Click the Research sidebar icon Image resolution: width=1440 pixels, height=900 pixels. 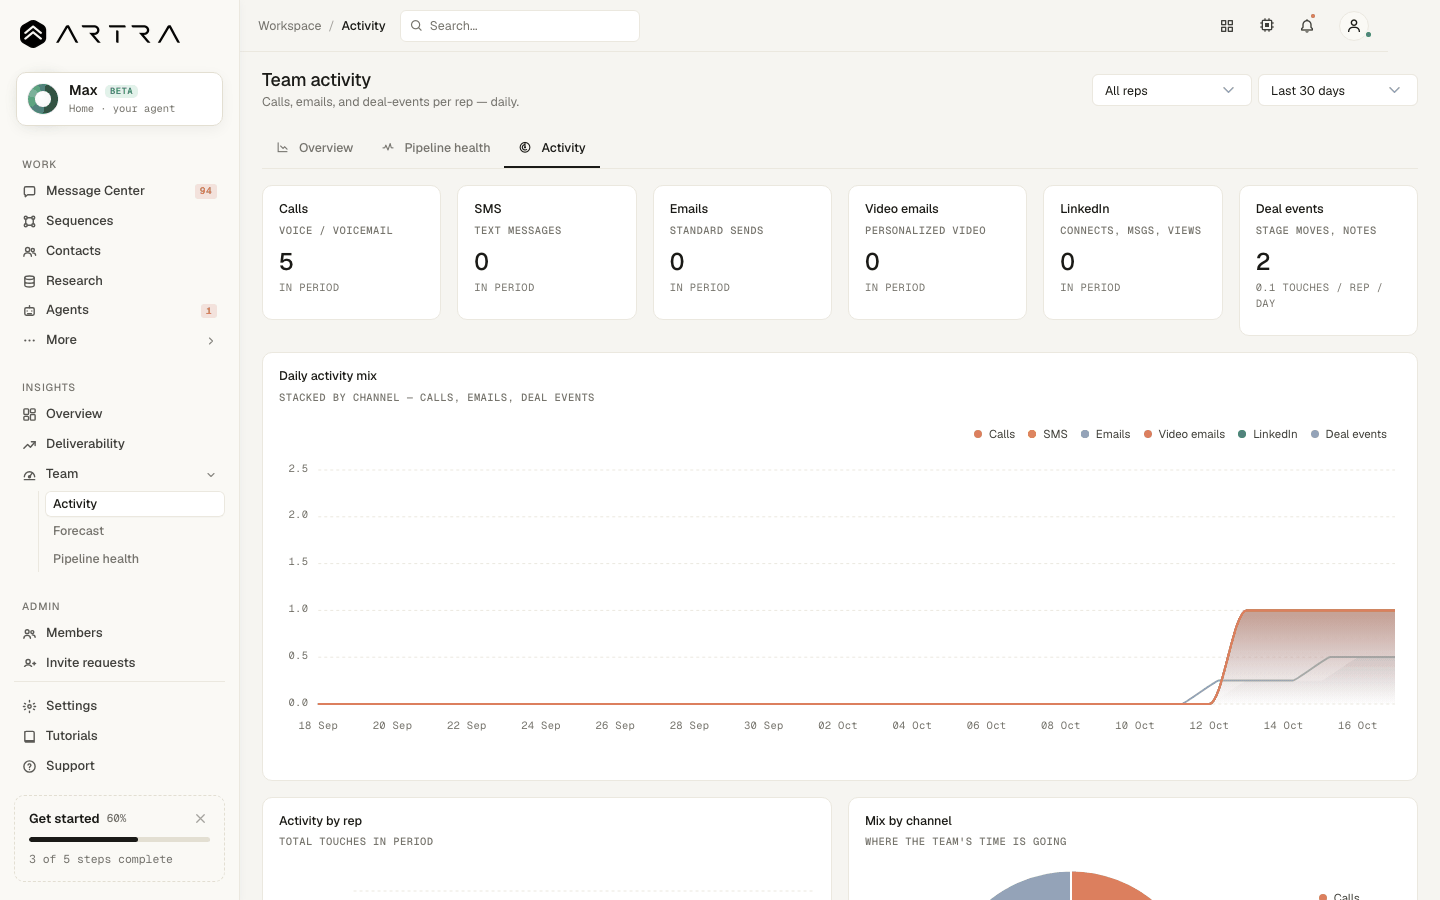(x=30, y=281)
